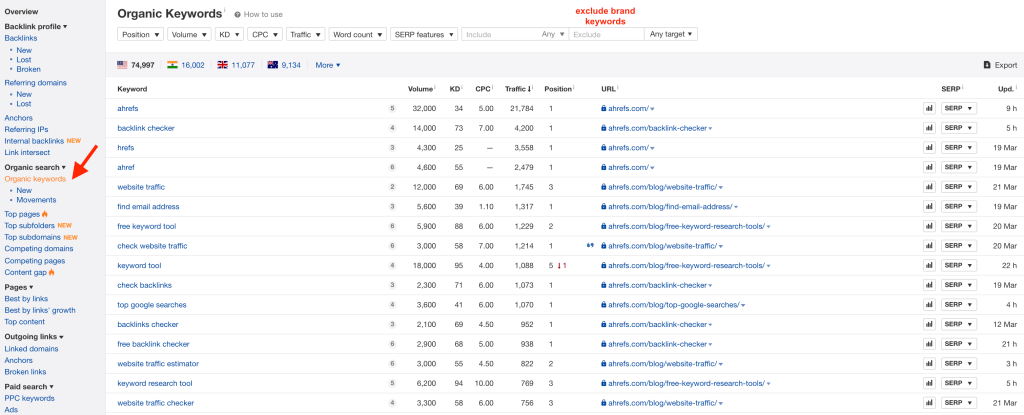1024x415 pixels.
Task: Select the United States flag with 74,997 keywords
Action: [x=122, y=65]
